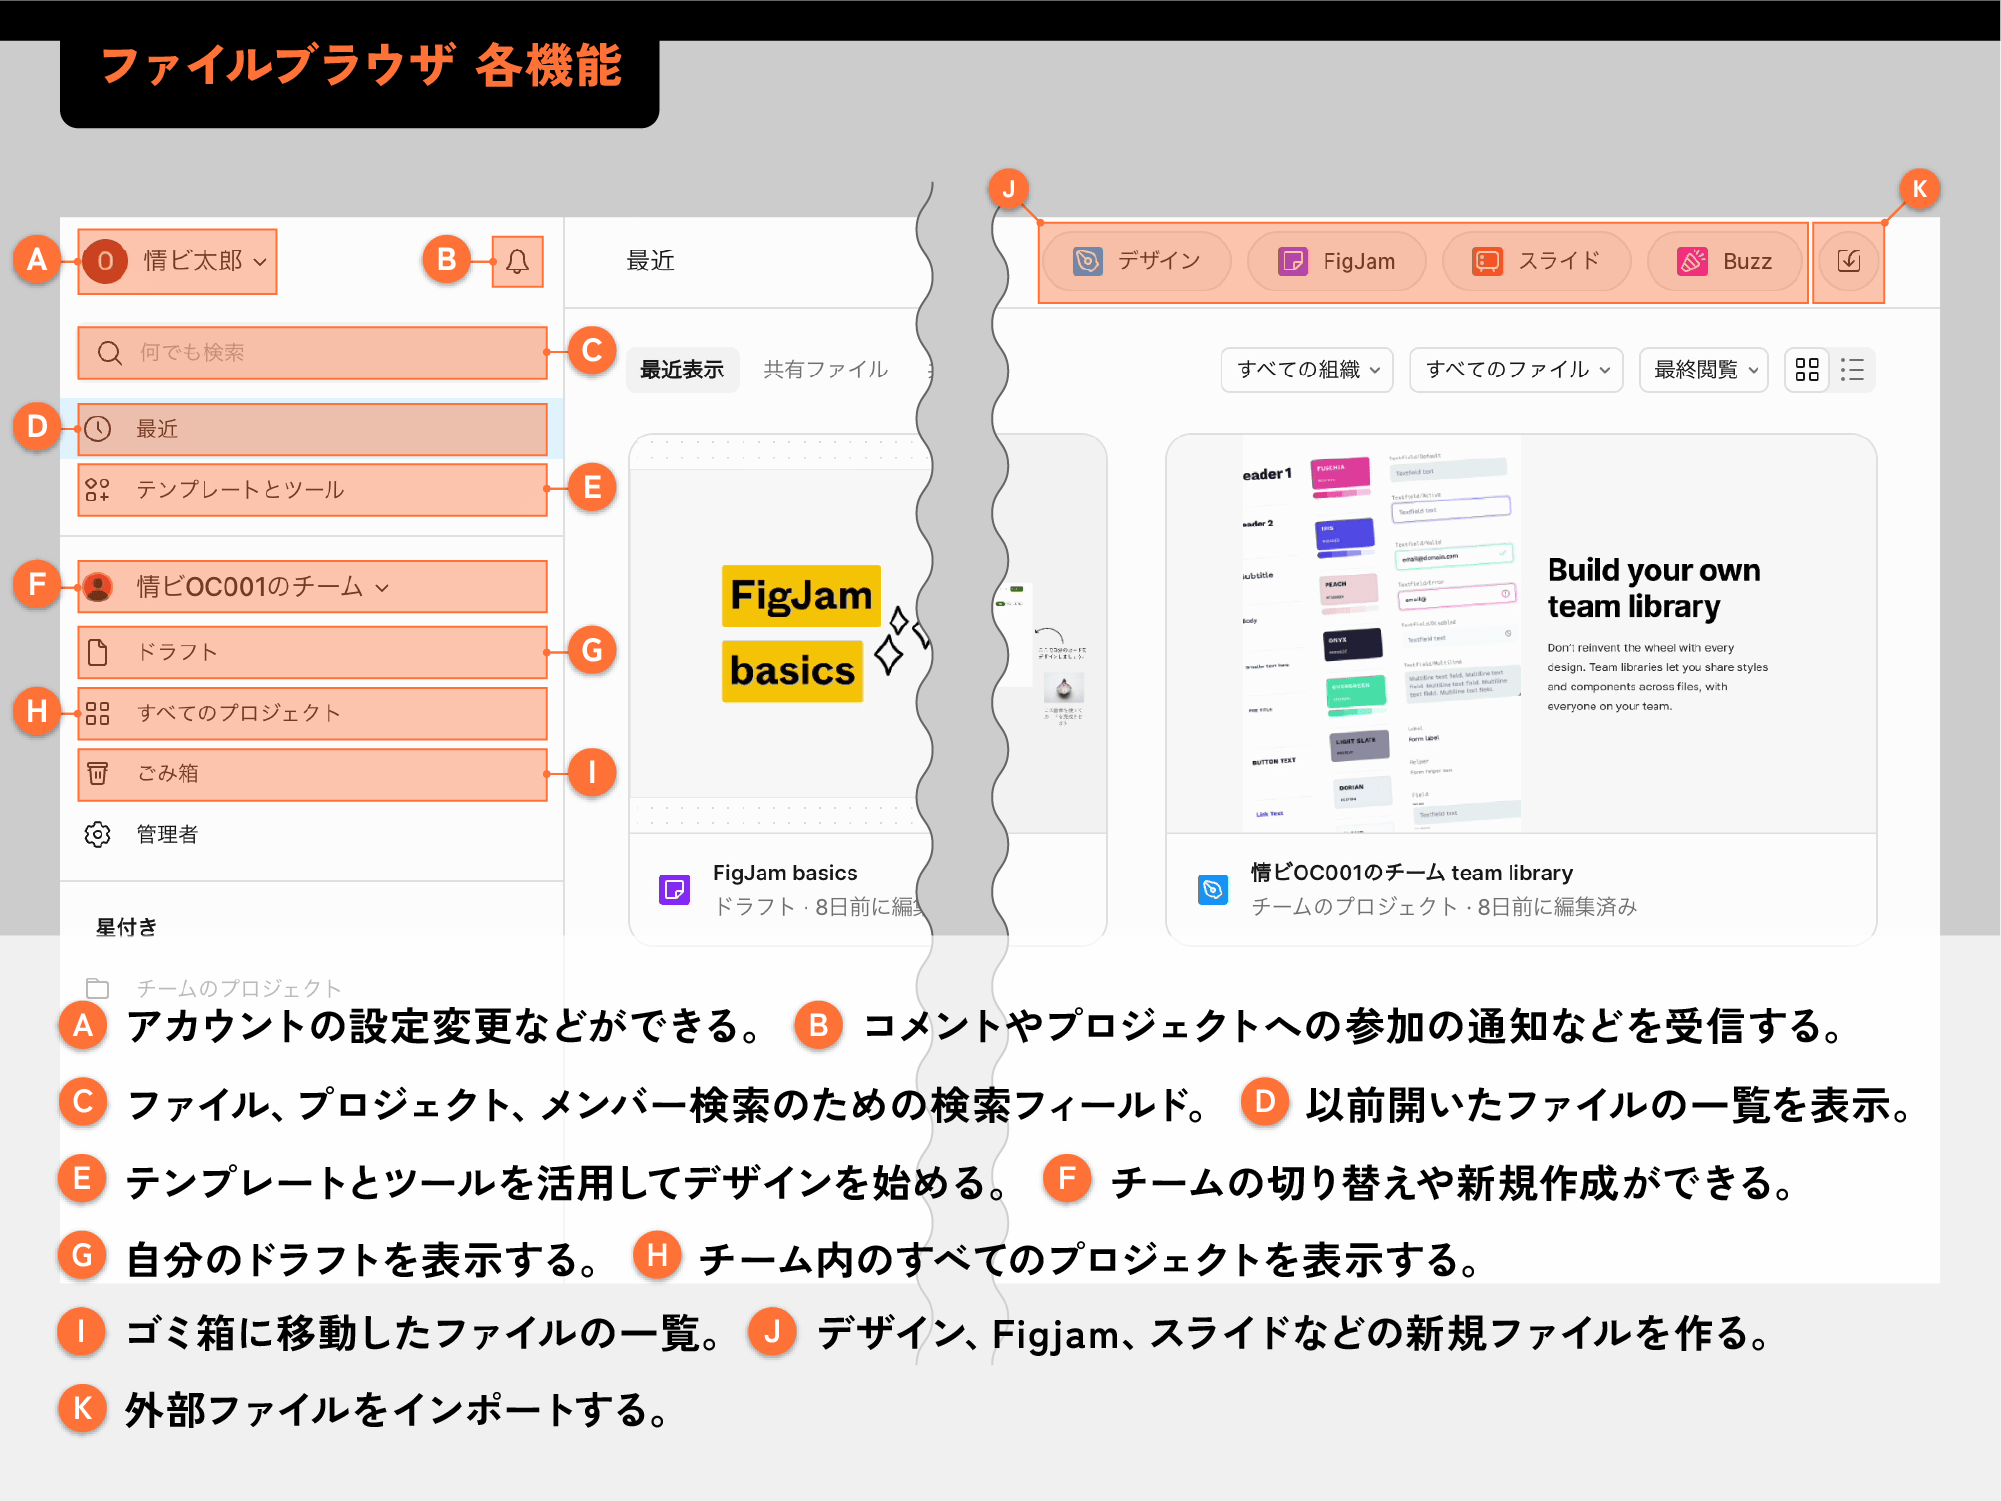
Task: Open 最近 in the sidebar
Action: tap(312, 429)
